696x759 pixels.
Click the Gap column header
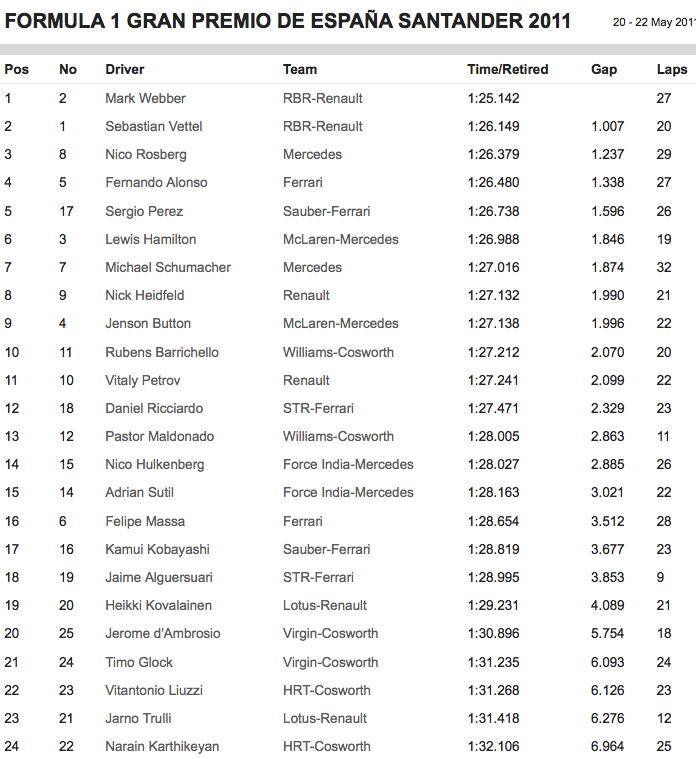604,70
